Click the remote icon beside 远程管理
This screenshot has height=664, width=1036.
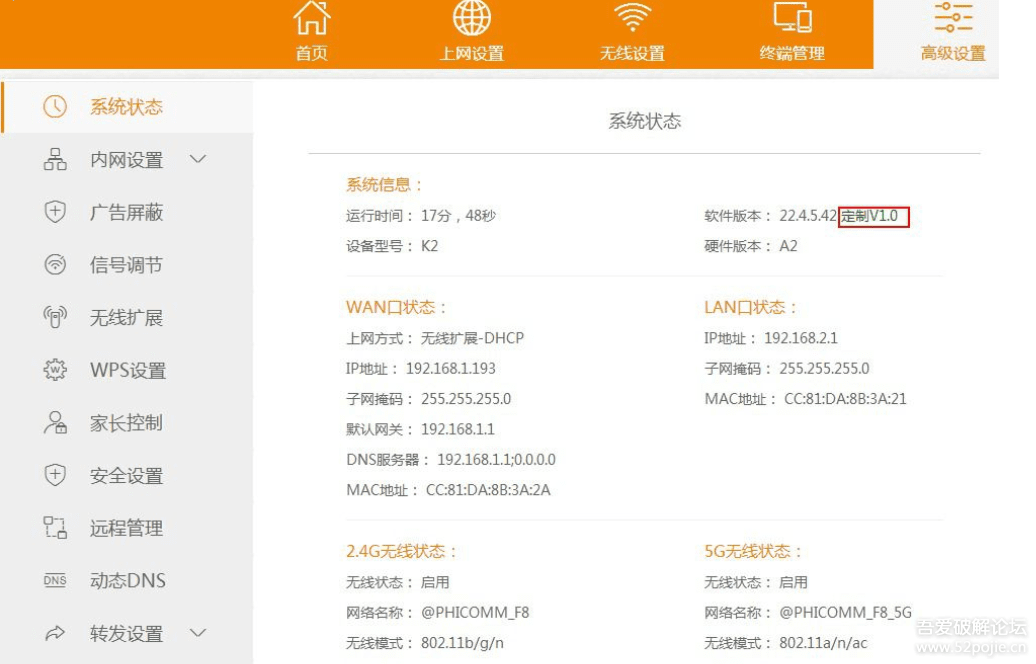[55, 527]
